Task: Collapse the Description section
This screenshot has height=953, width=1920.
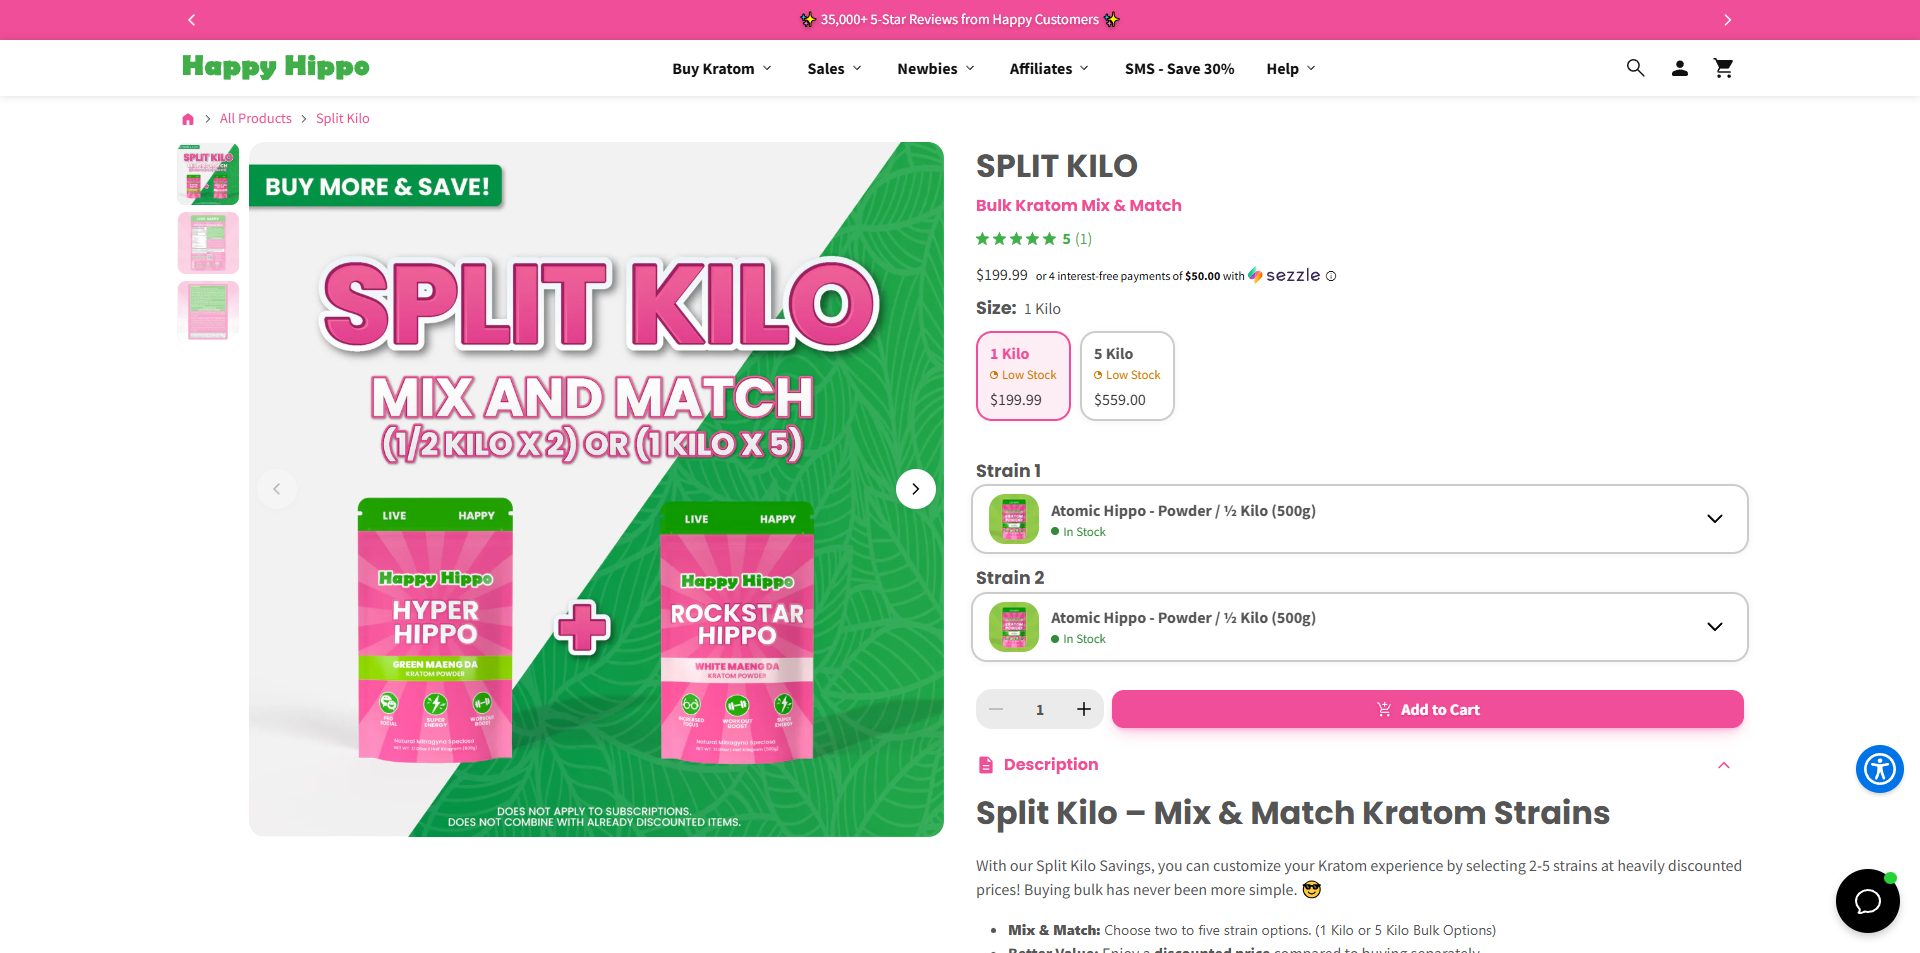Action: 1723,765
